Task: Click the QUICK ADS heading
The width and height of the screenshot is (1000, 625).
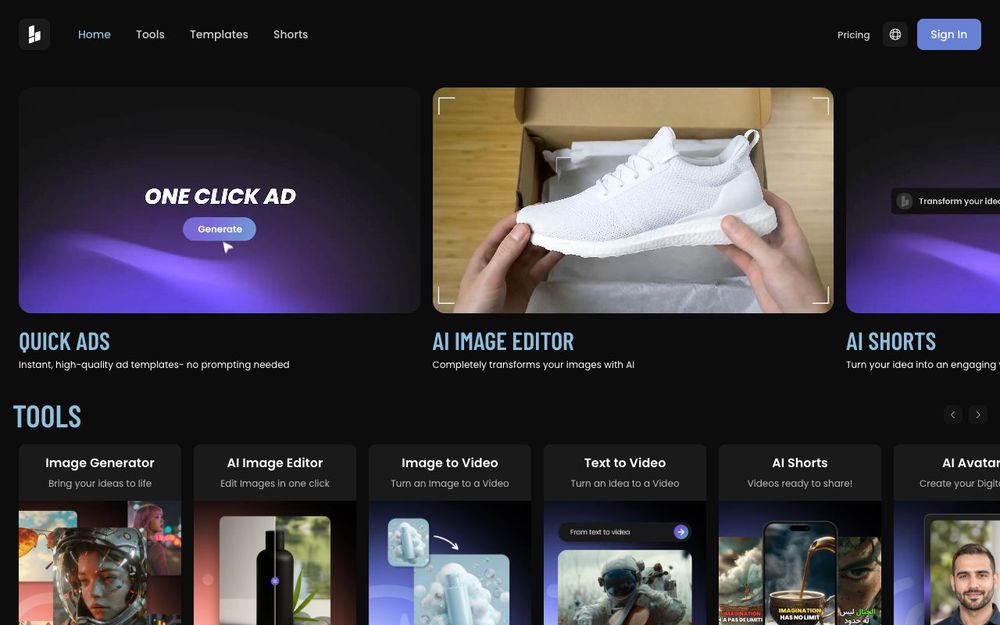Action: (x=64, y=341)
